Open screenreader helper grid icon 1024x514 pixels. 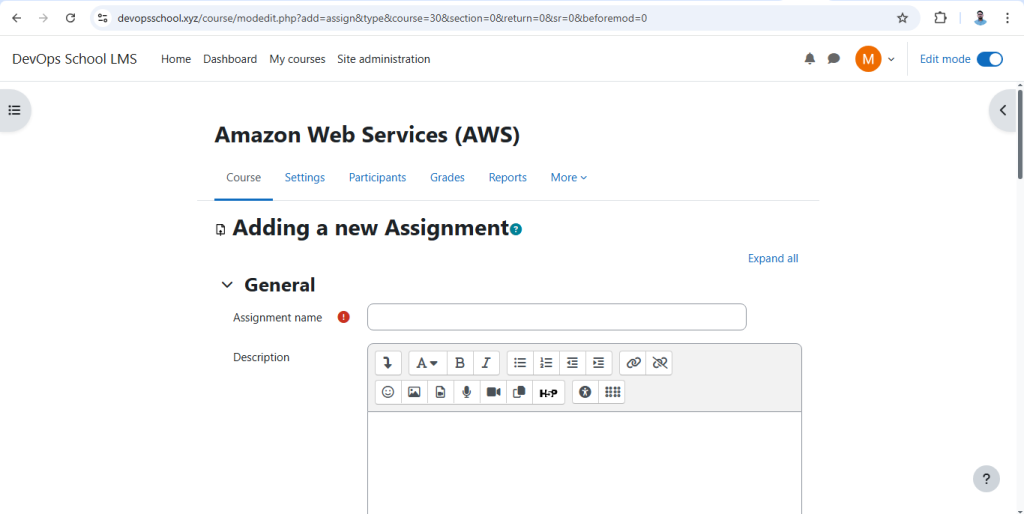(x=611, y=392)
